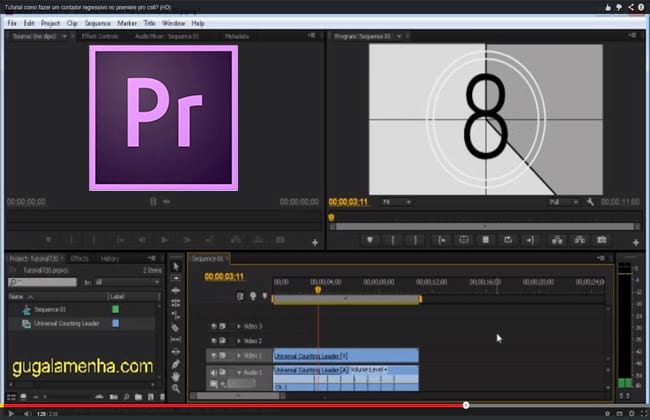Open the Fit zoom level dropdown

(x=397, y=202)
